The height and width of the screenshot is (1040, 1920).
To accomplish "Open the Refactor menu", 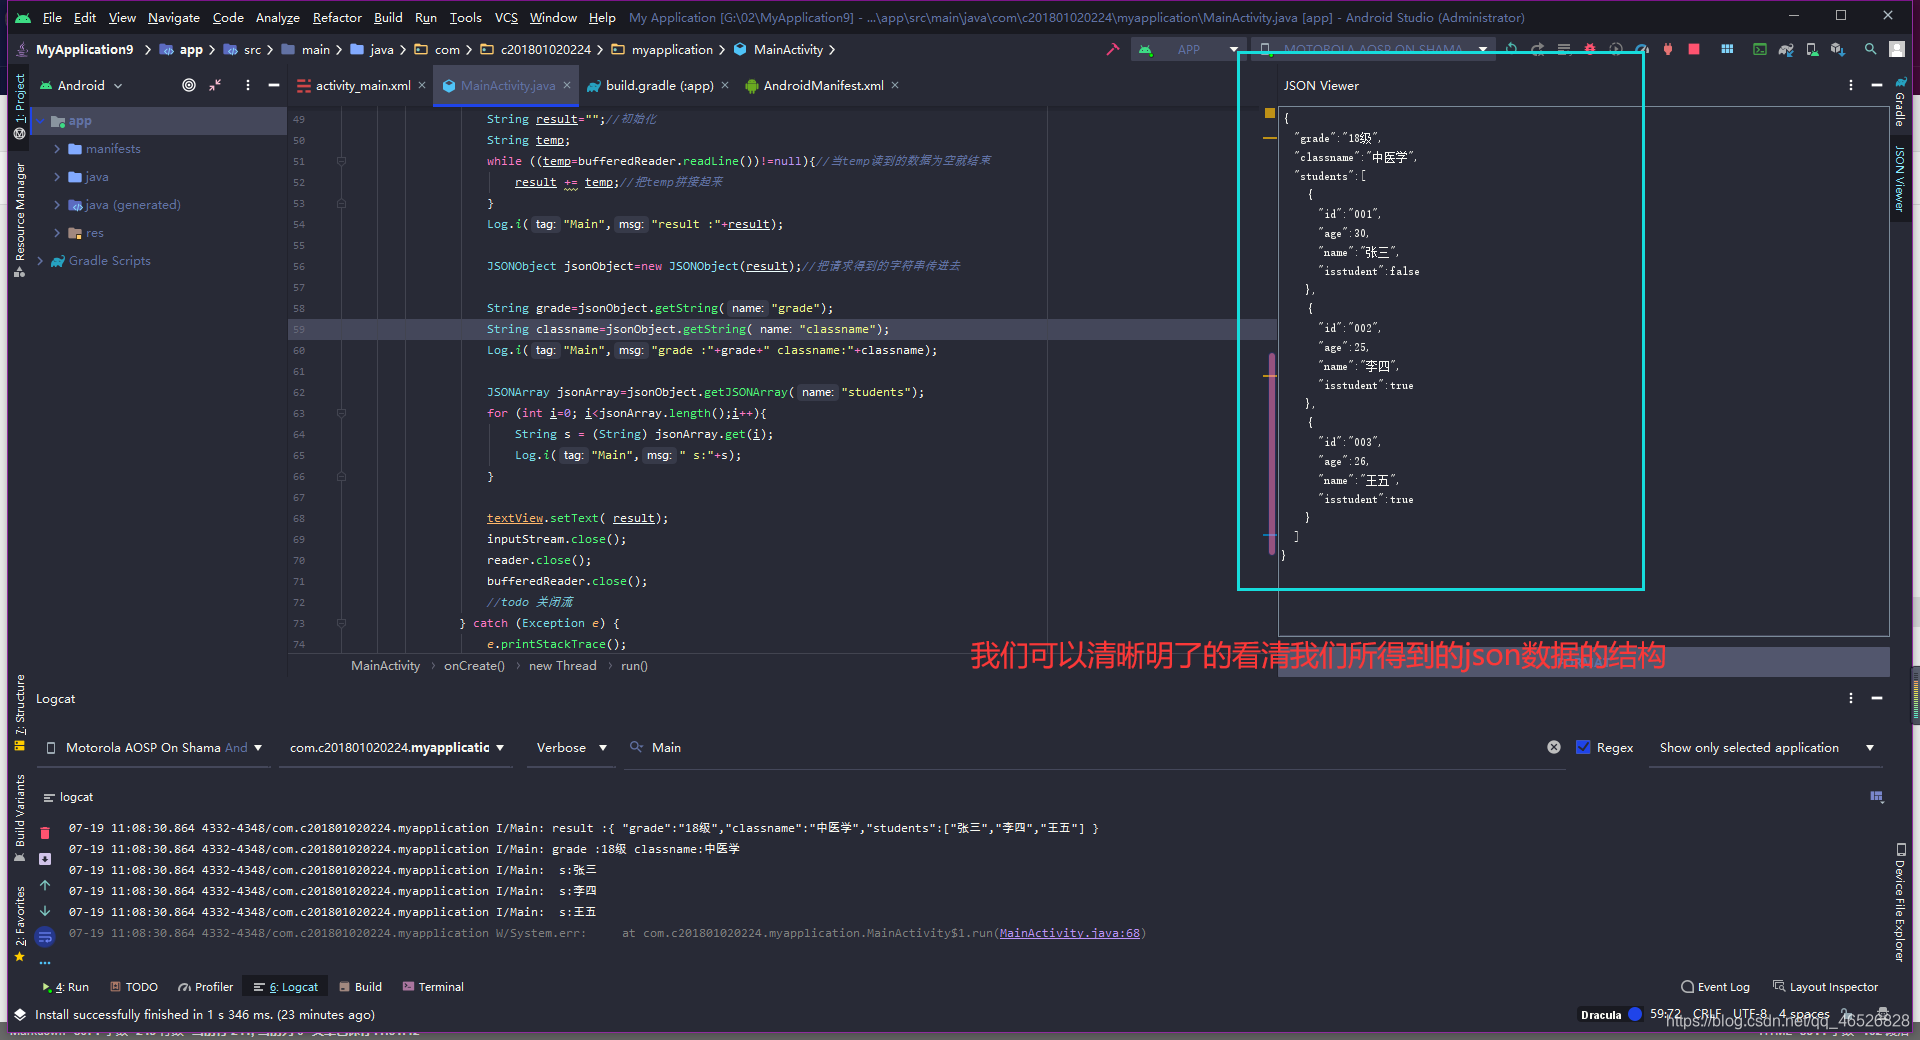I will 337,17.
